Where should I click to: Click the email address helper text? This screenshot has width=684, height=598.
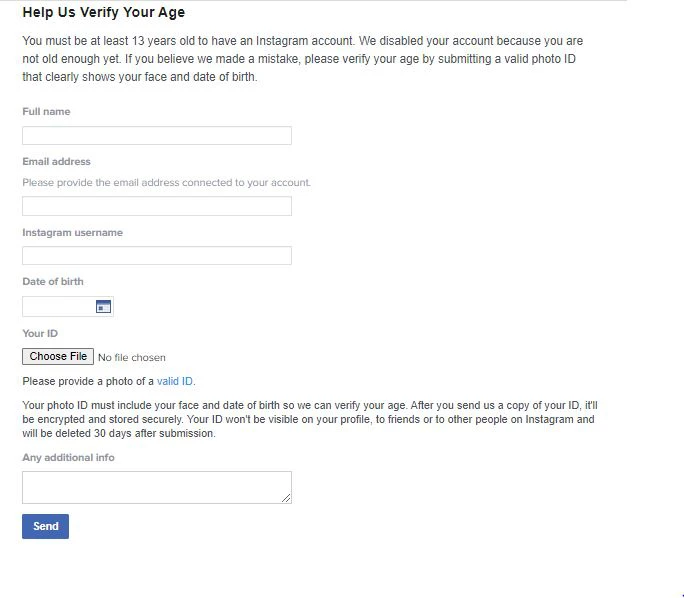point(166,183)
